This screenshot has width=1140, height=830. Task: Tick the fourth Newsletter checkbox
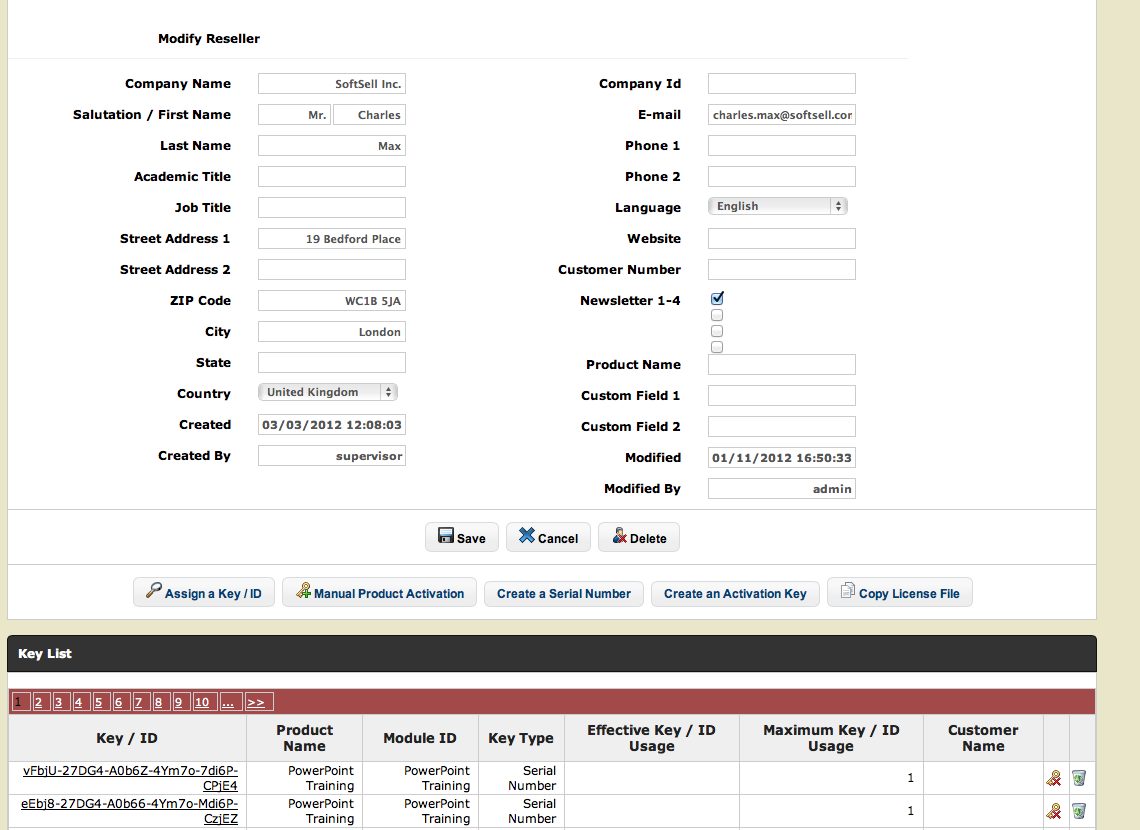[x=717, y=347]
